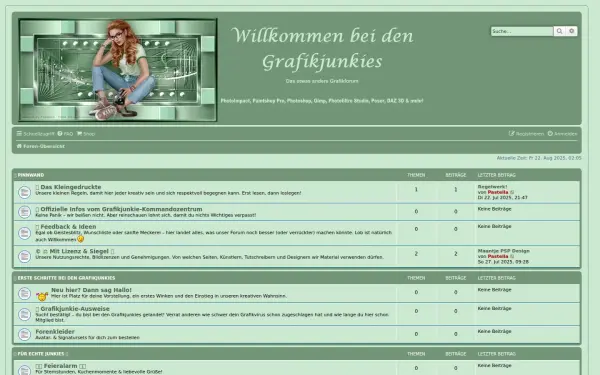Open the Forenkleider forum
Viewport: 600px width, 375px height.
click(55, 332)
